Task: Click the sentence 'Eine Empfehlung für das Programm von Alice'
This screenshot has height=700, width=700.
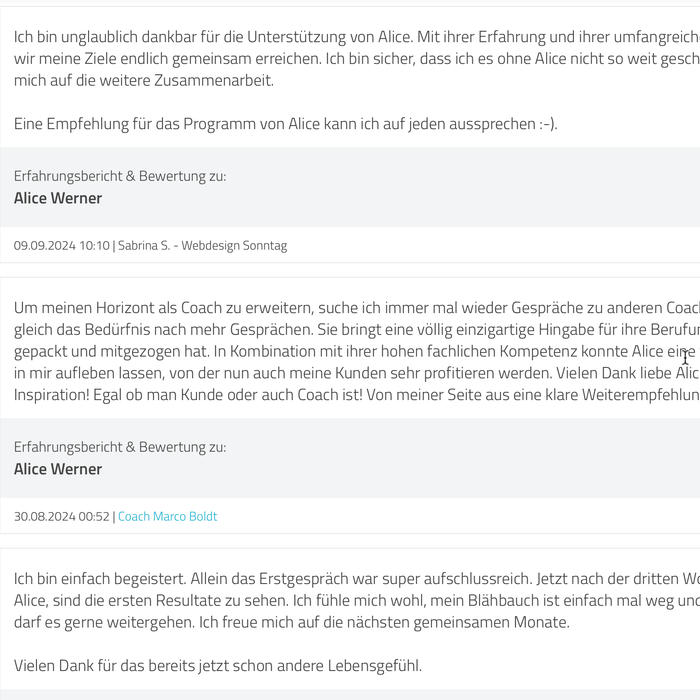Action: click(x=286, y=124)
